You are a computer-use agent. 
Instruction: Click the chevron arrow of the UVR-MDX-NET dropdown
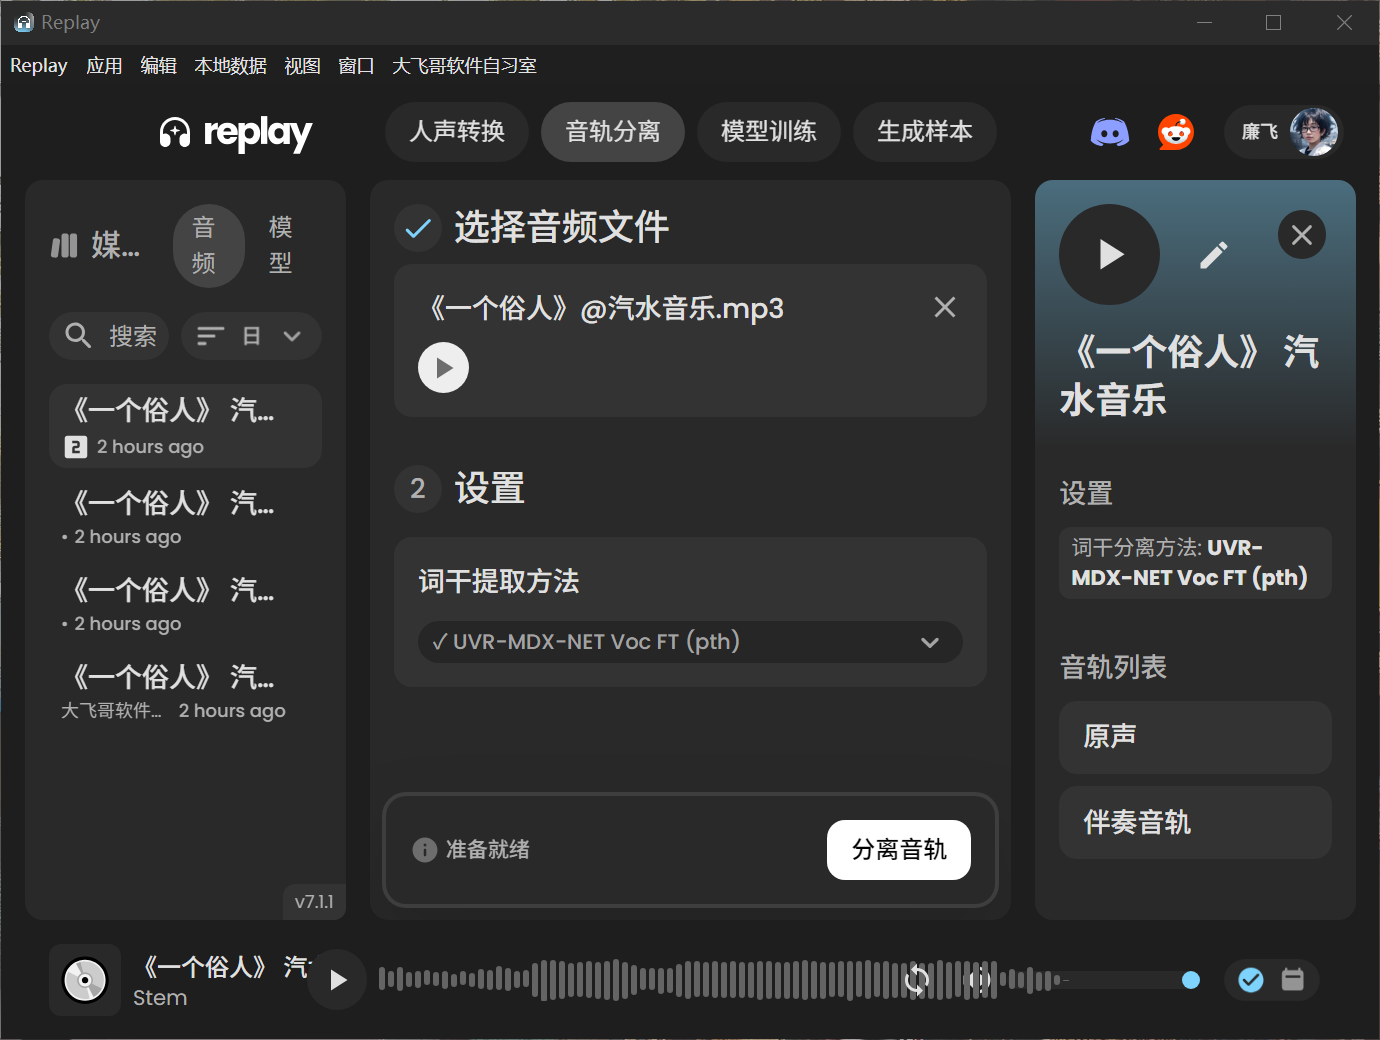pyautogui.click(x=930, y=642)
